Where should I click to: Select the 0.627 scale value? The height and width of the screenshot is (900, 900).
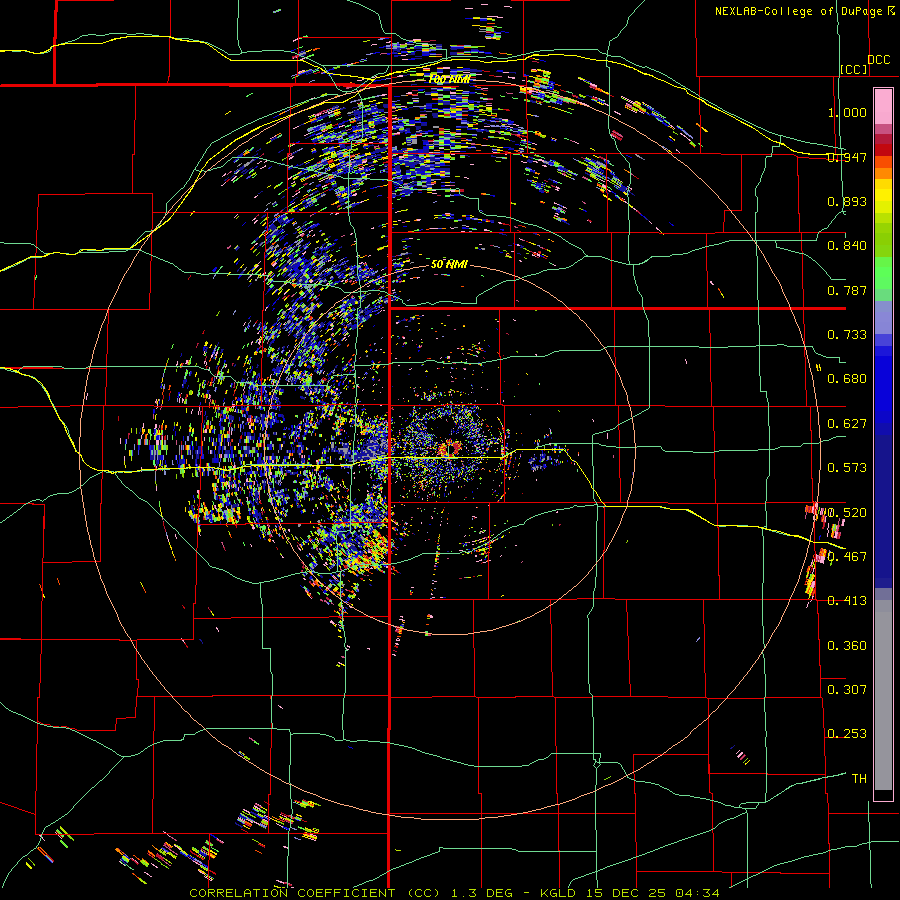point(847,424)
